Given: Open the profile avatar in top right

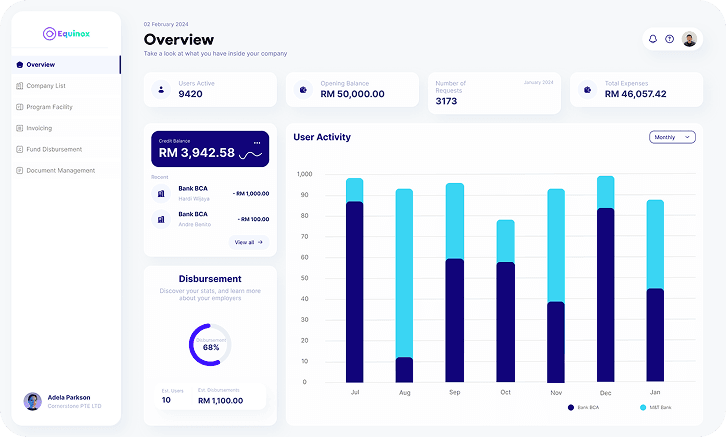Looking at the screenshot, I should tap(689, 39).
